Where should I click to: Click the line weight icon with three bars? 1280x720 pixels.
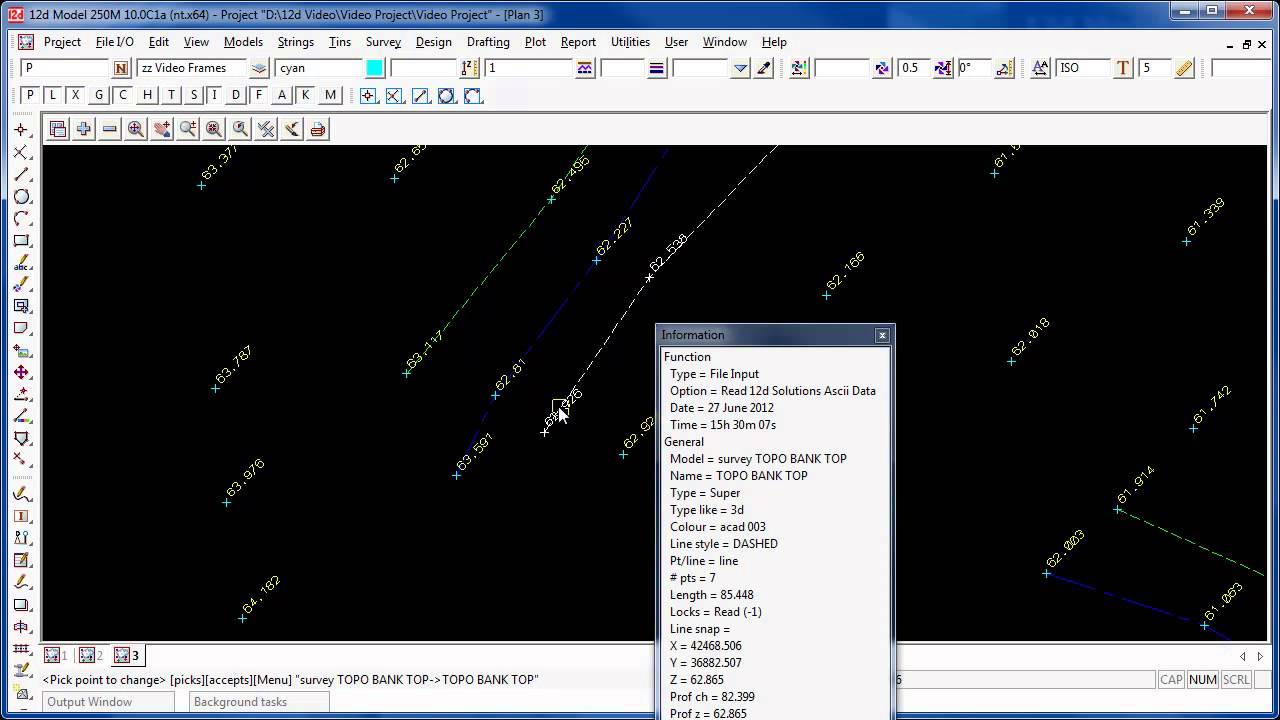pyautogui.click(x=657, y=68)
